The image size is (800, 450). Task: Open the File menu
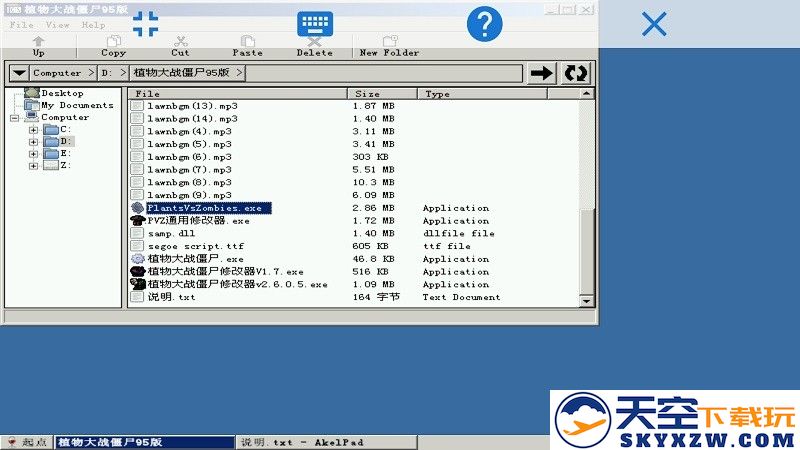tap(21, 24)
